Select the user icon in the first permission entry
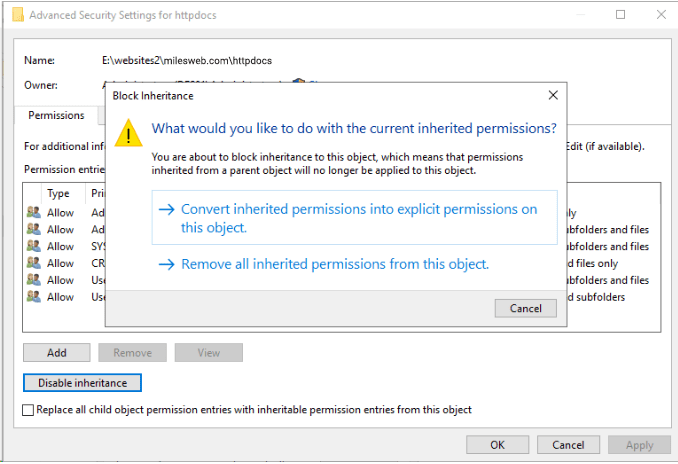The width and height of the screenshot is (678, 464). coord(34,212)
